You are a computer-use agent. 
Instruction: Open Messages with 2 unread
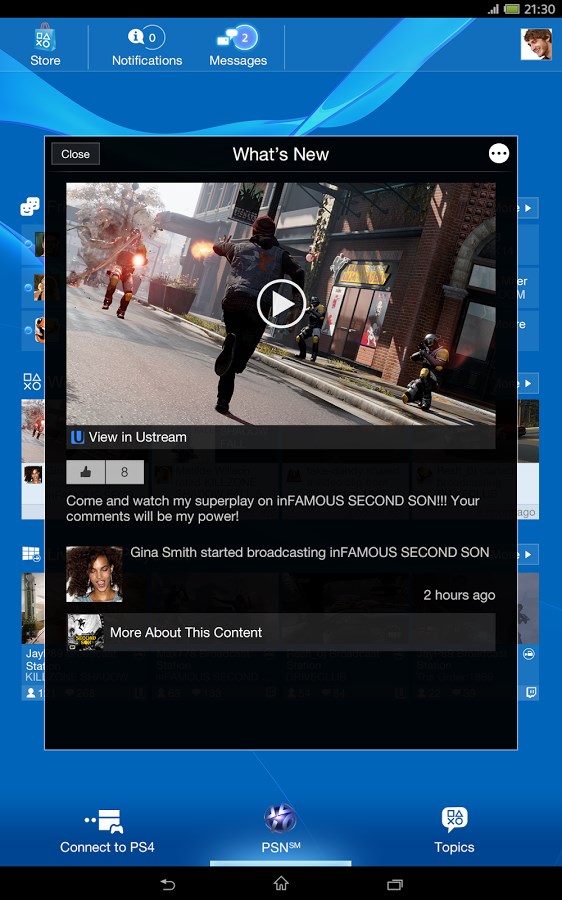click(x=238, y=46)
